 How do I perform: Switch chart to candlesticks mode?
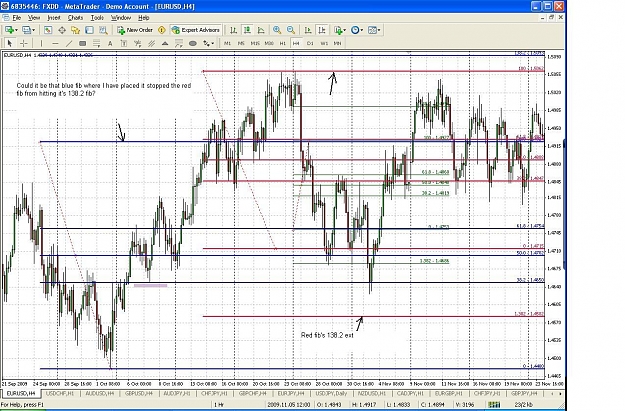click(x=247, y=30)
